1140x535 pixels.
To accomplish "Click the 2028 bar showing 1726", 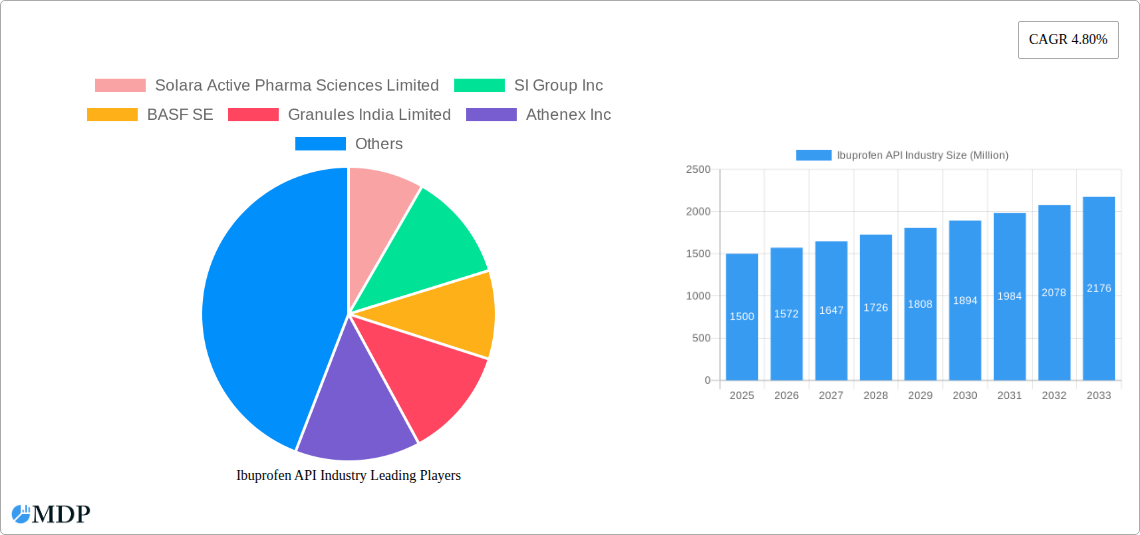I will tap(875, 307).
